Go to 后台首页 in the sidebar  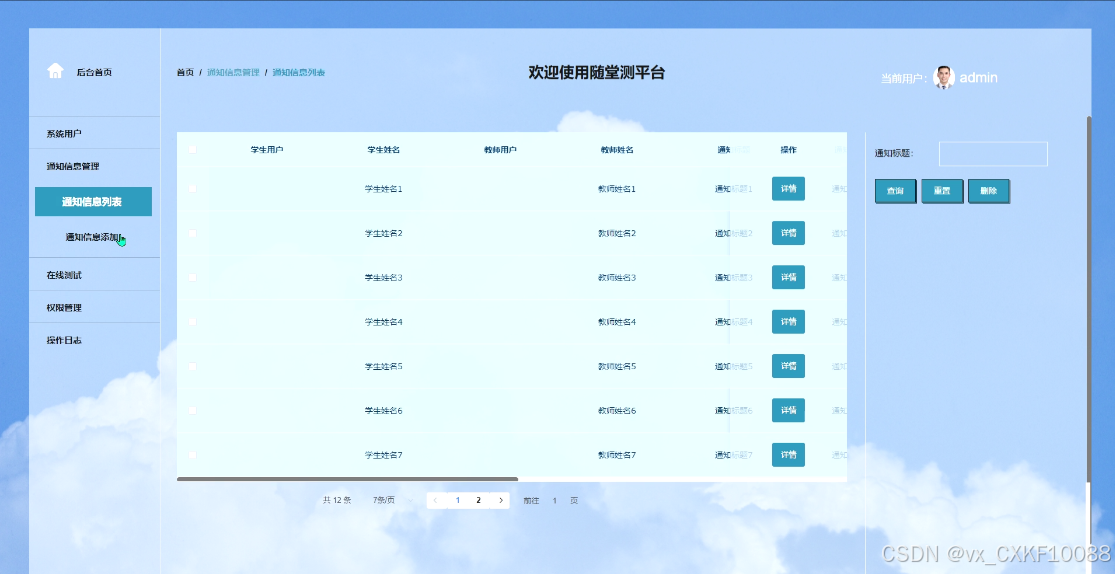click(94, 72)
